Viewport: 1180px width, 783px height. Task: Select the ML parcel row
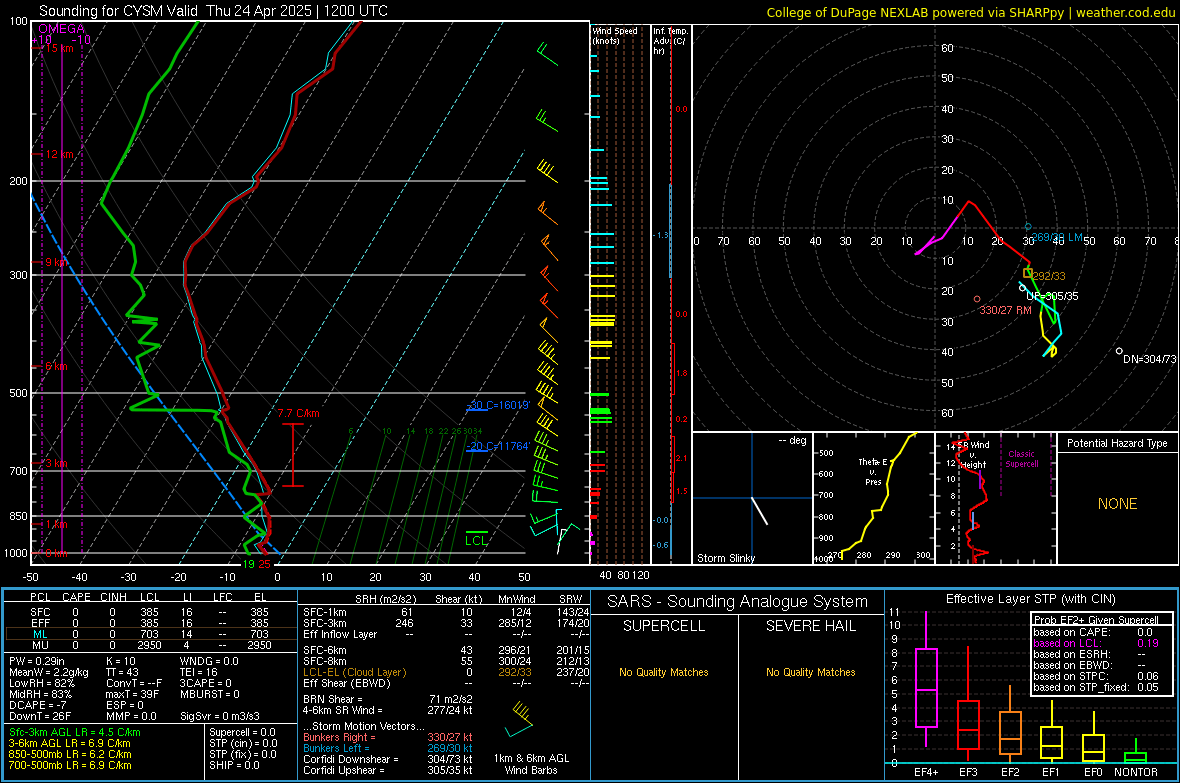(151, 634)
